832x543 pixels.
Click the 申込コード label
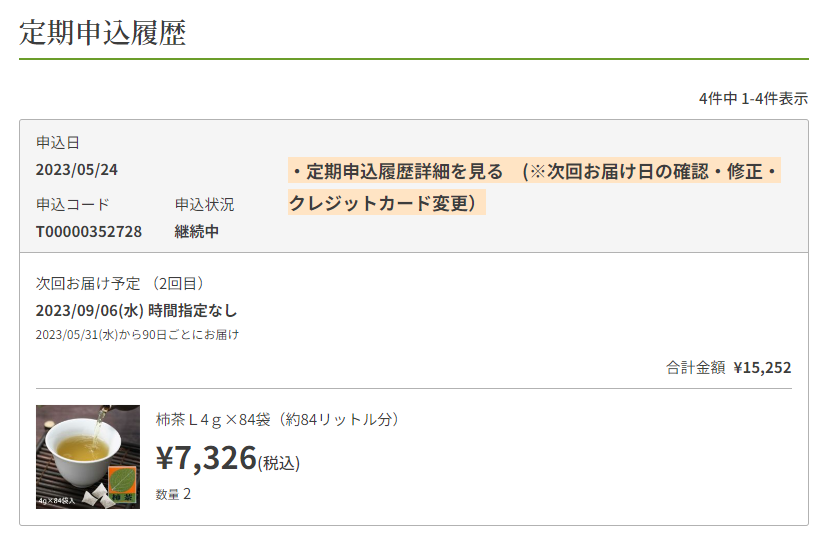[x=72, y=204]
